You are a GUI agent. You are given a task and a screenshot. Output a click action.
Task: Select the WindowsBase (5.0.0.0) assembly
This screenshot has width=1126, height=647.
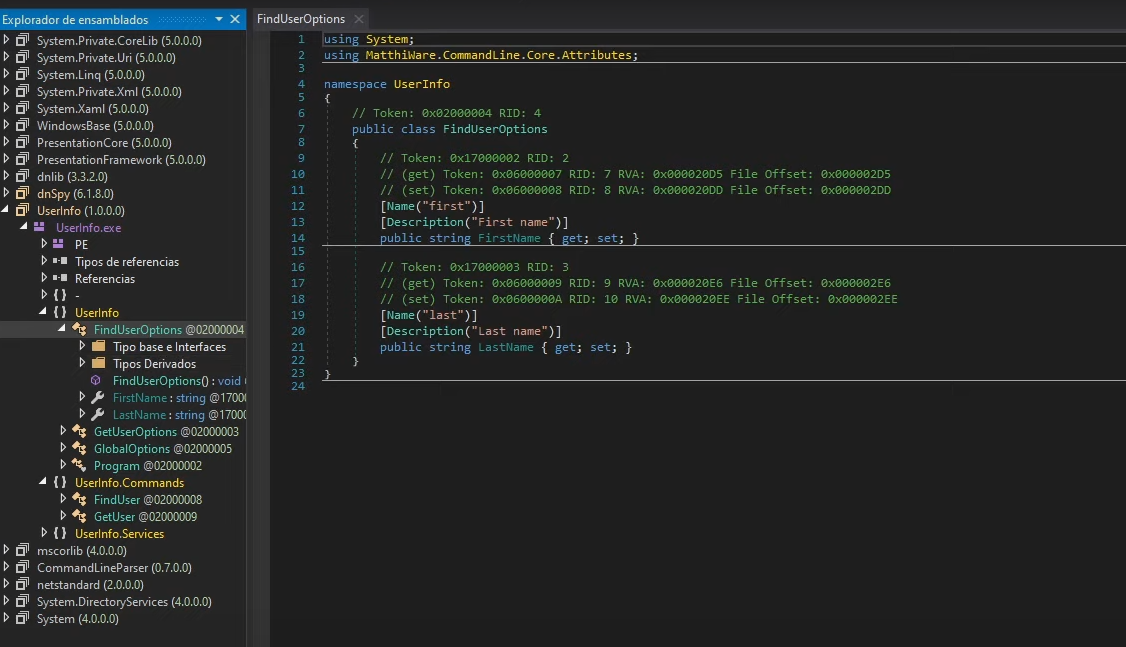pos(96,126)
